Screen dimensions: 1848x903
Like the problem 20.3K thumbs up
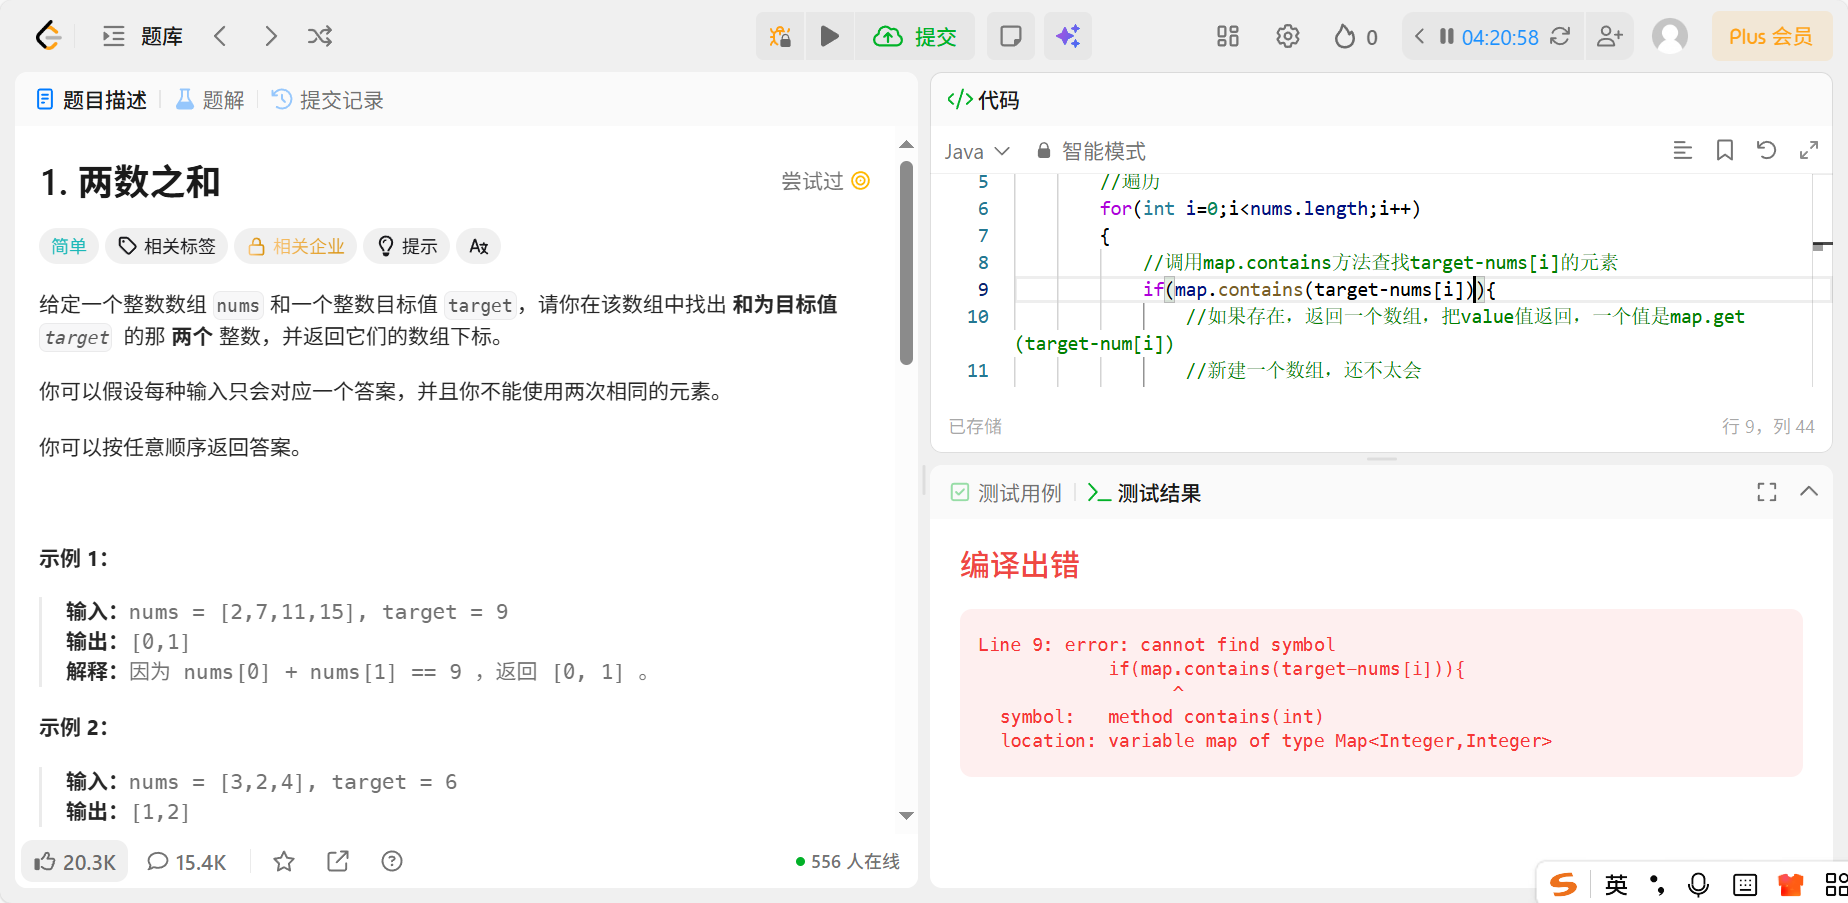coord(75,862)
